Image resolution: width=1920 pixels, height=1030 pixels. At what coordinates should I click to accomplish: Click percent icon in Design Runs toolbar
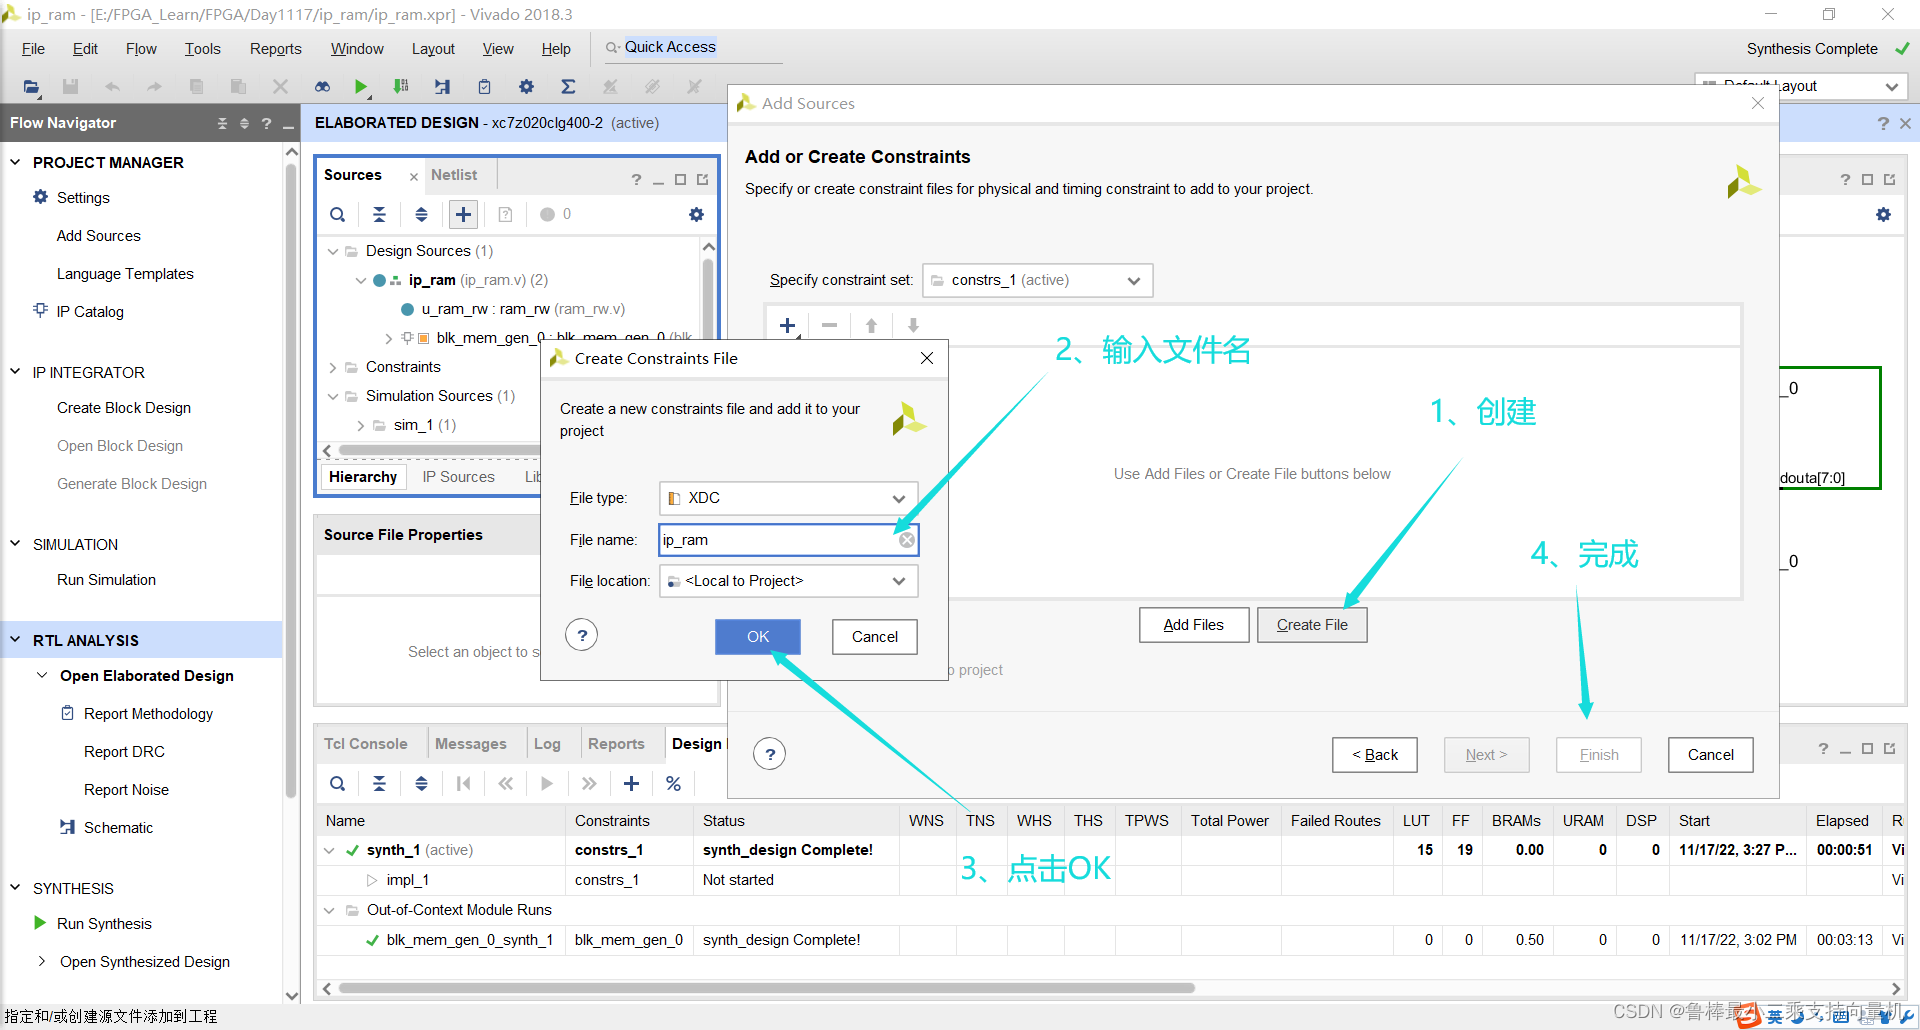pos(673,783)
